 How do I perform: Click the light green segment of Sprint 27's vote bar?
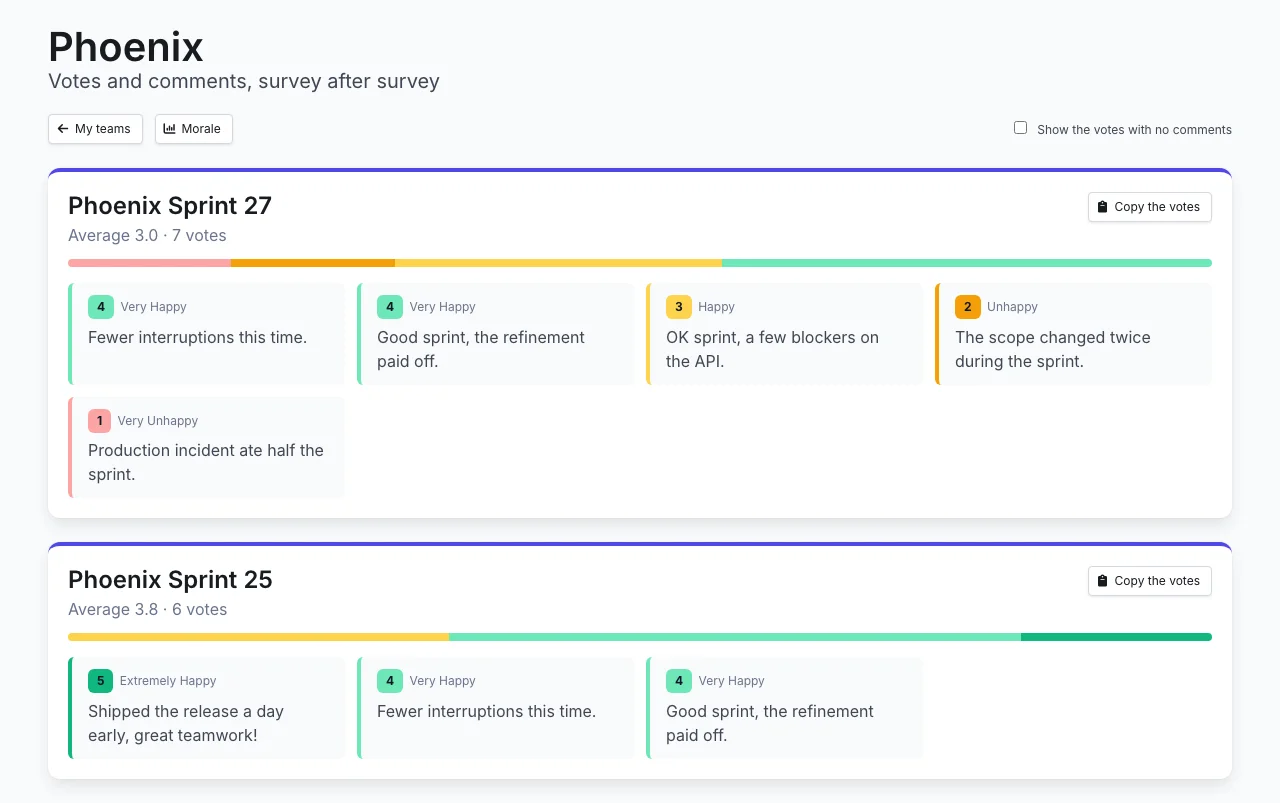[x=967, y=263]
